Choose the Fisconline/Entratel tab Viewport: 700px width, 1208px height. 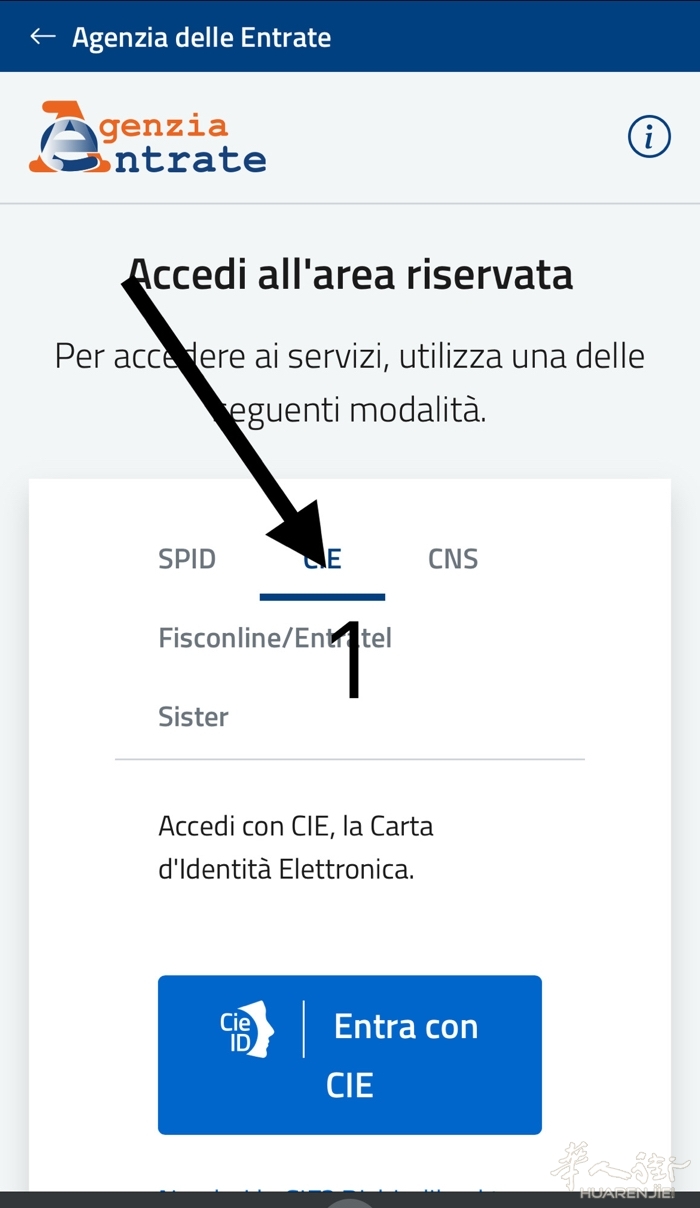pos(274,638)
